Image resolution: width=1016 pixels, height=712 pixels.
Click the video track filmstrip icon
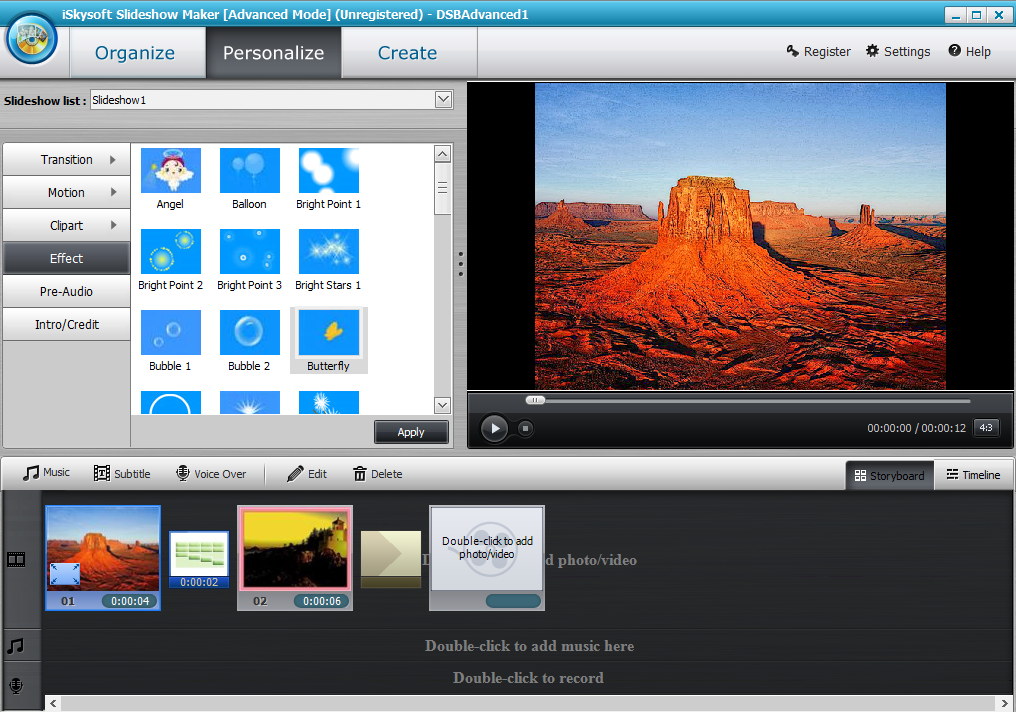16,559
